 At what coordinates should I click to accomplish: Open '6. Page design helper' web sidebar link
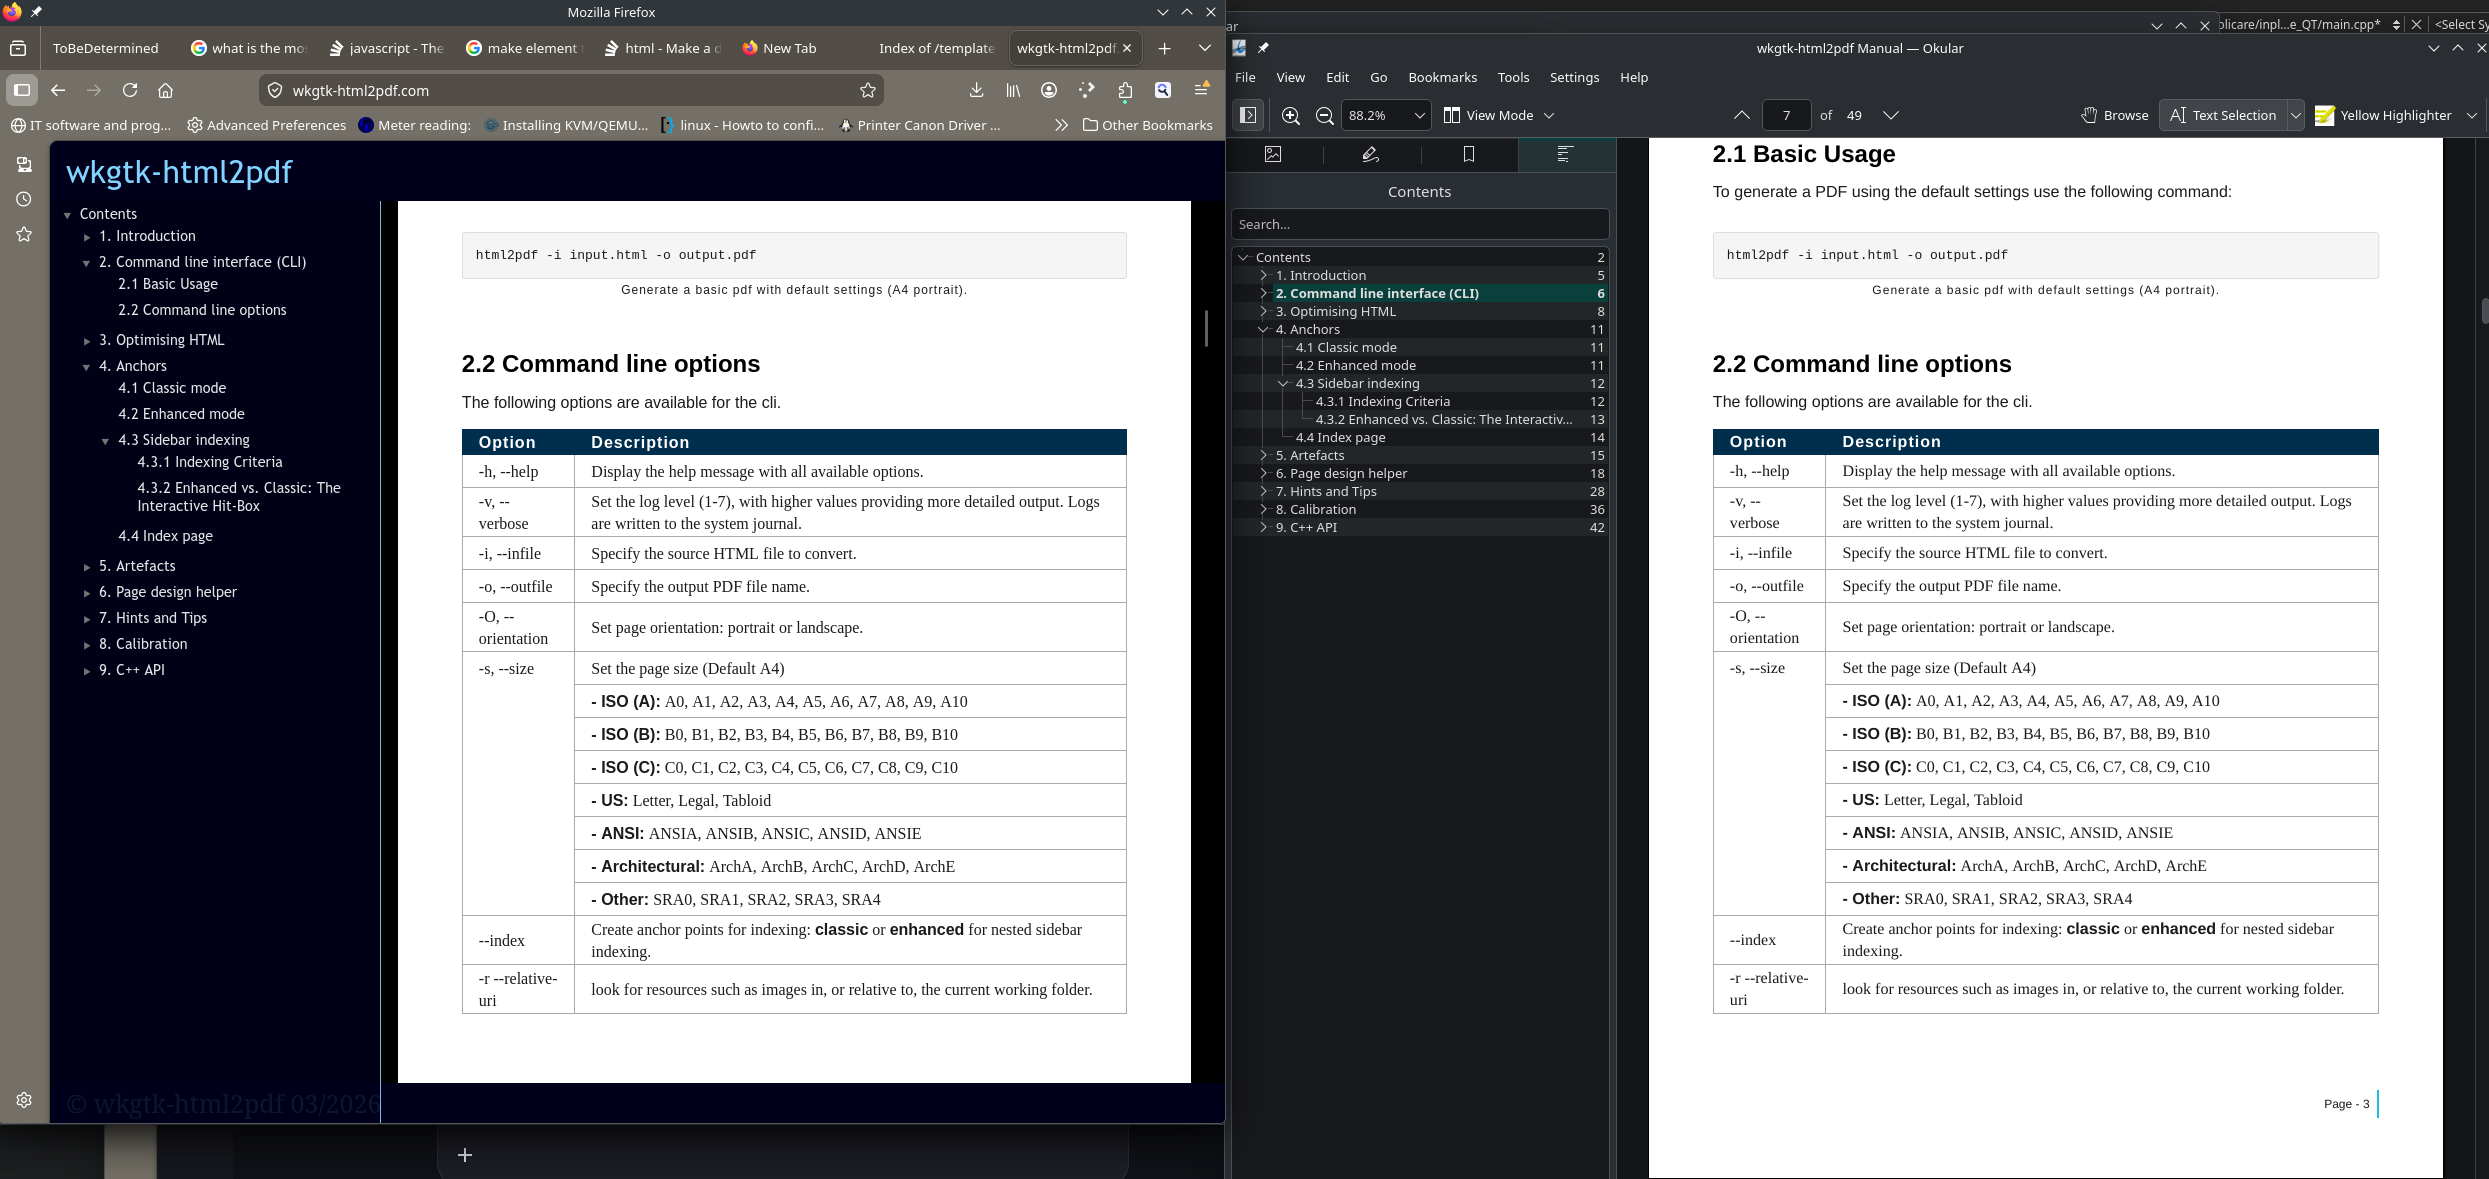(x=168, y=592)
